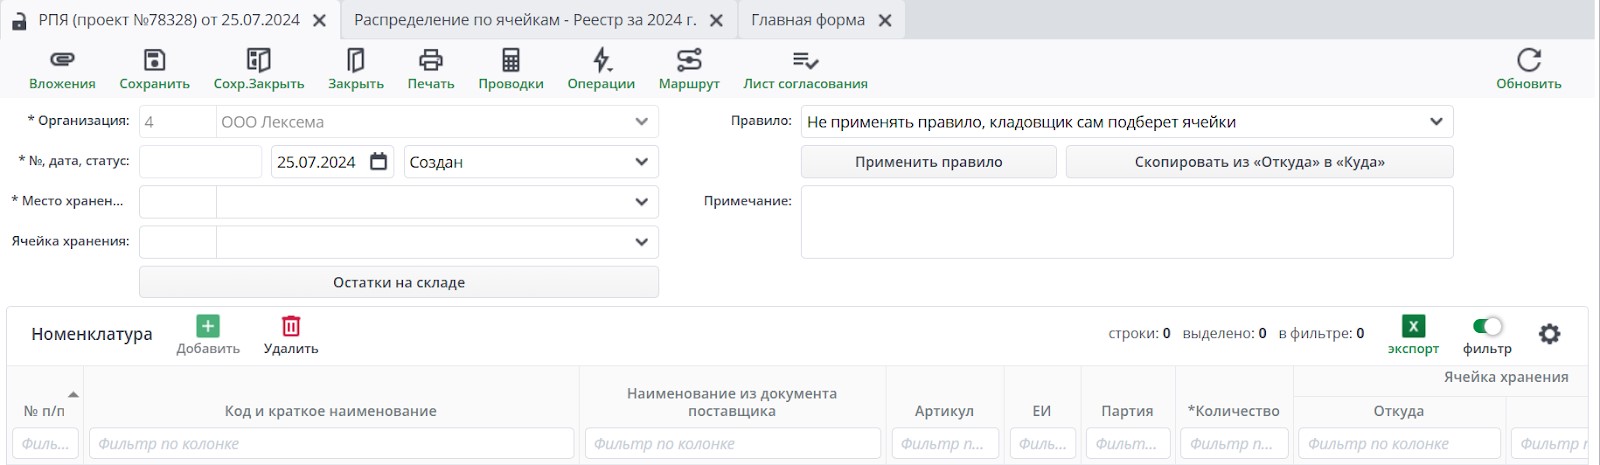Switch to Распределение по ячейкам tab

525,20
